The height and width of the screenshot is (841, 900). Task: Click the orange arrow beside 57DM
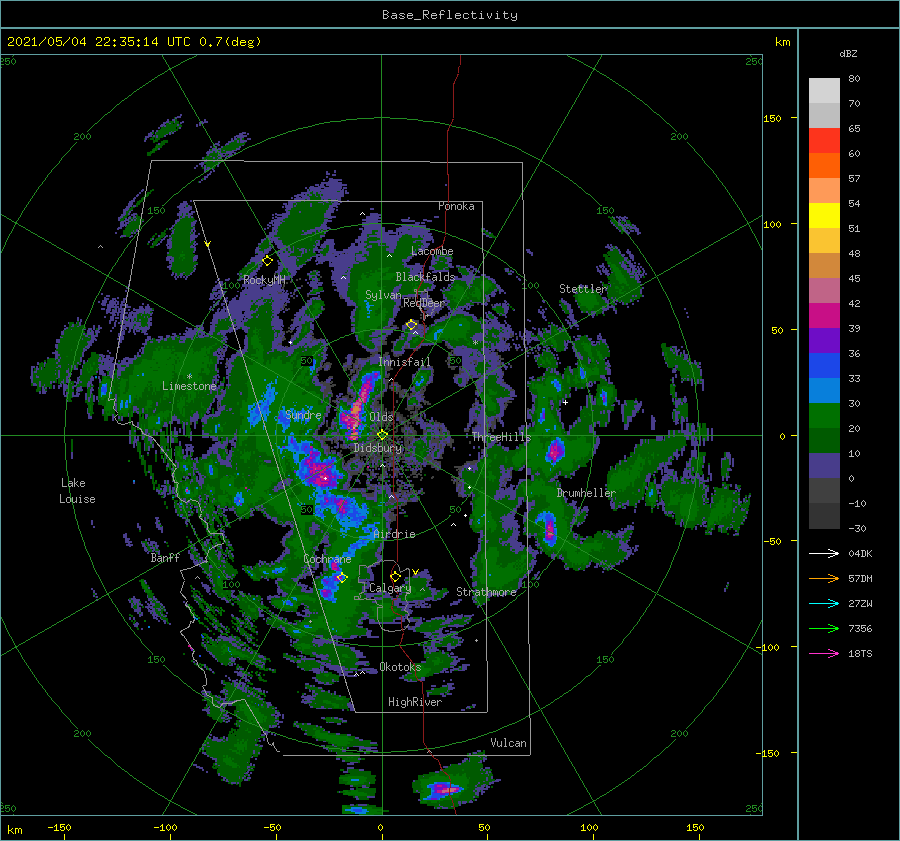point(824,579)
